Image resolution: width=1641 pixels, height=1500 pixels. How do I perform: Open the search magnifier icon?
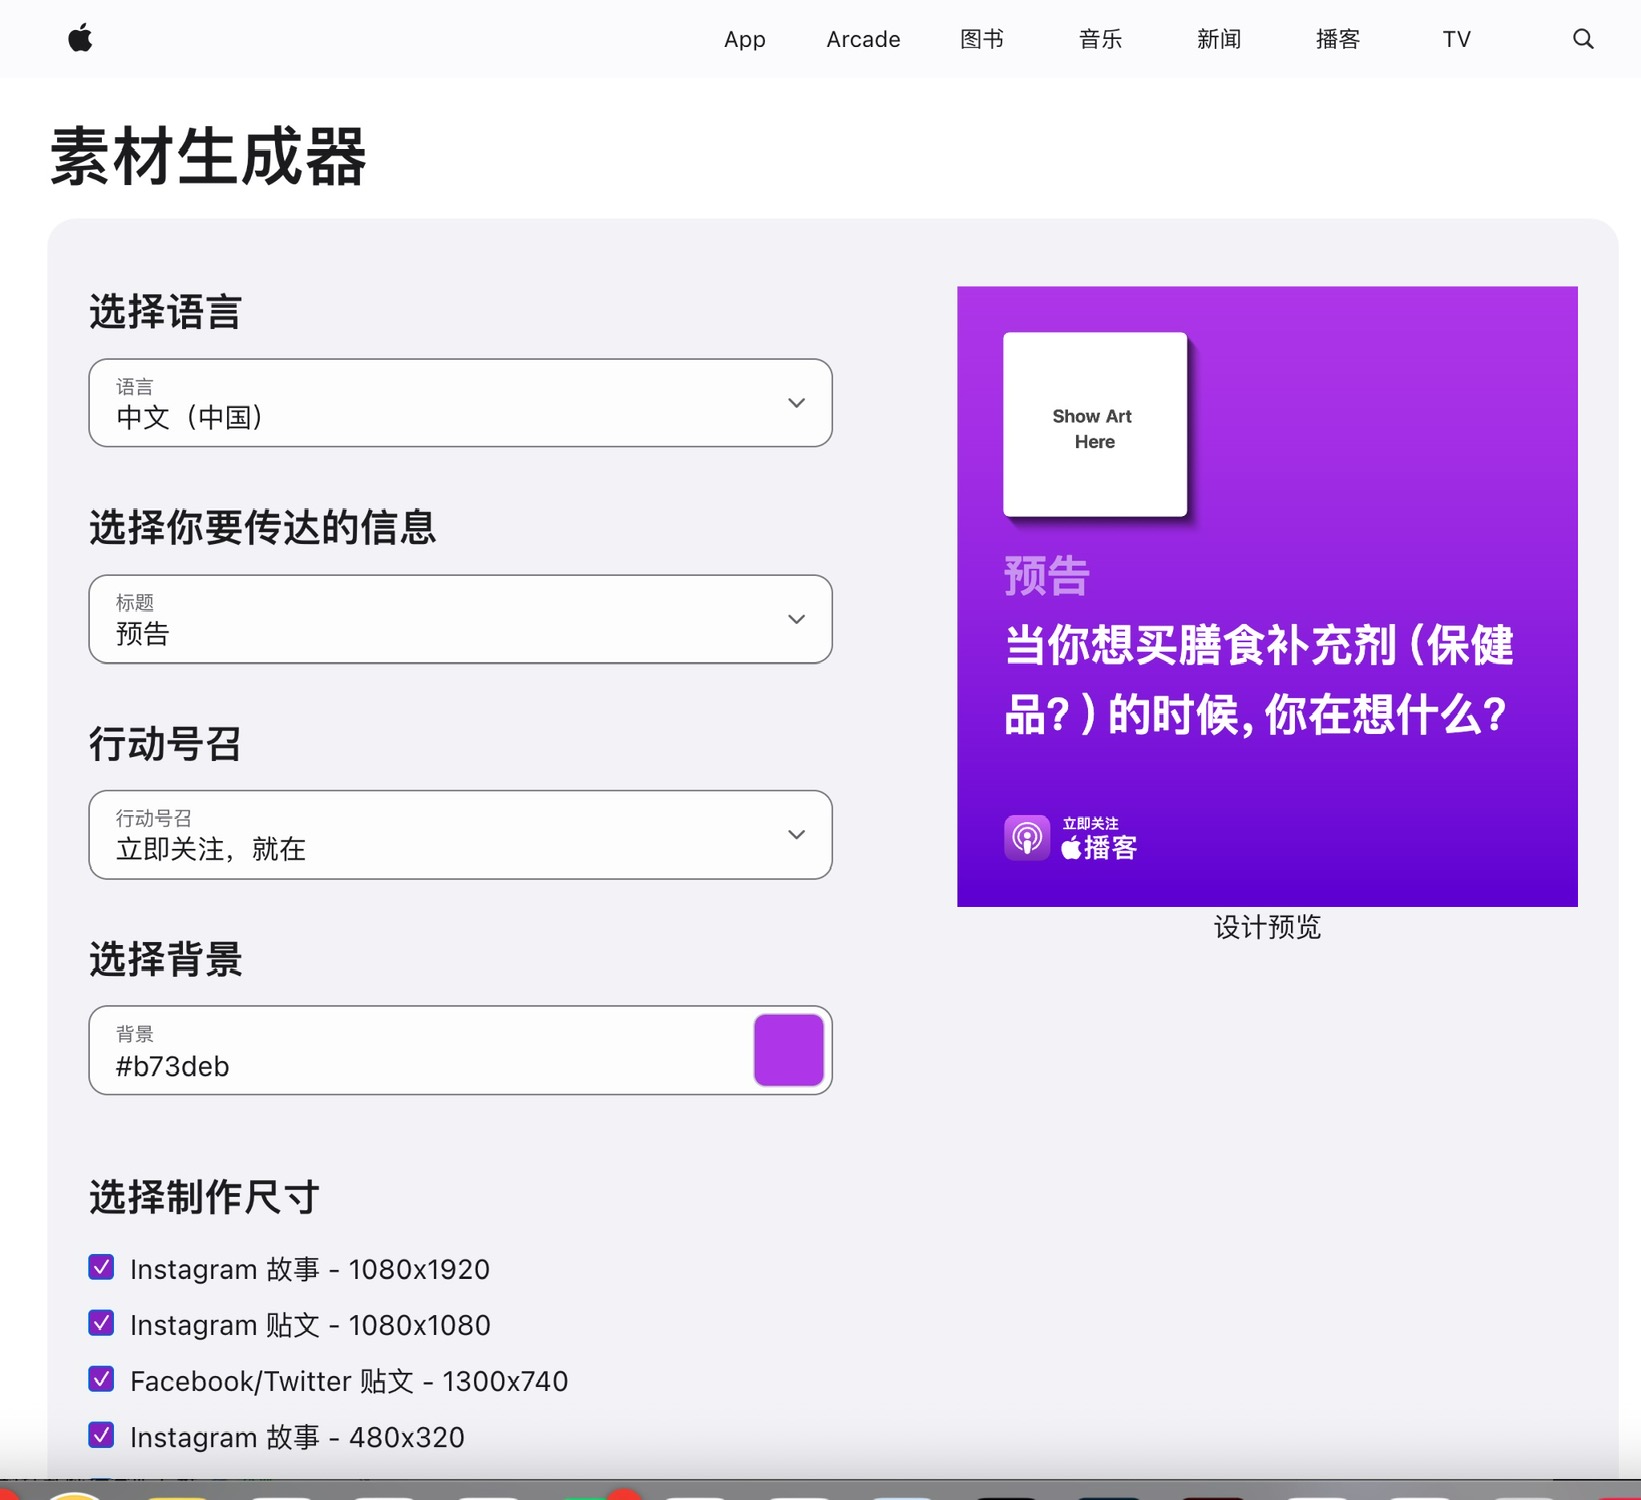coord(1583,39)
